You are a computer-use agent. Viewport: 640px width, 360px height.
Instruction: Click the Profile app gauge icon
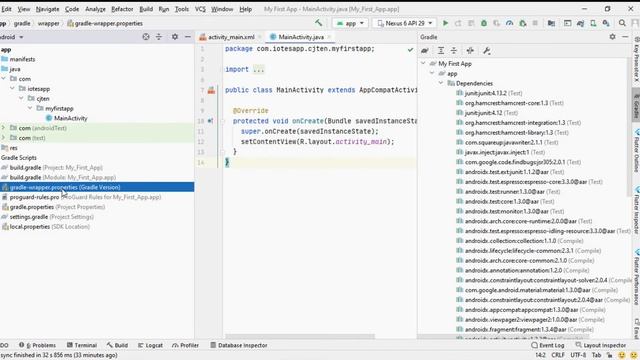click(509, 23)
